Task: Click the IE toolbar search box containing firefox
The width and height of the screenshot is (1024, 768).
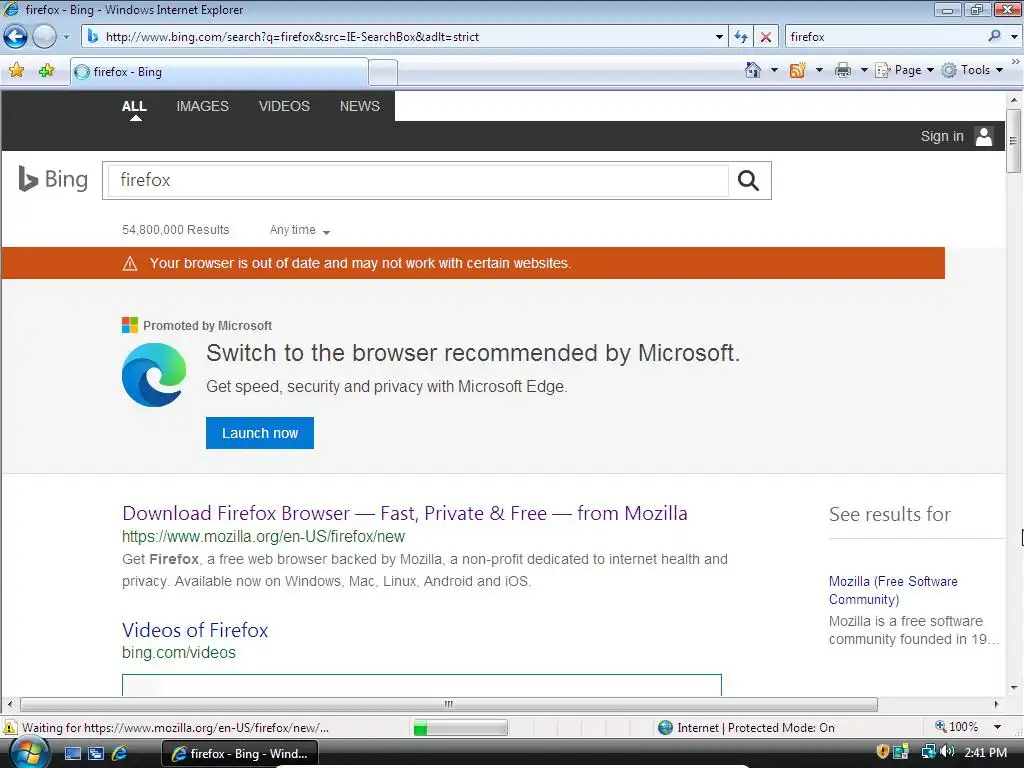Action: tap(885, 37)
